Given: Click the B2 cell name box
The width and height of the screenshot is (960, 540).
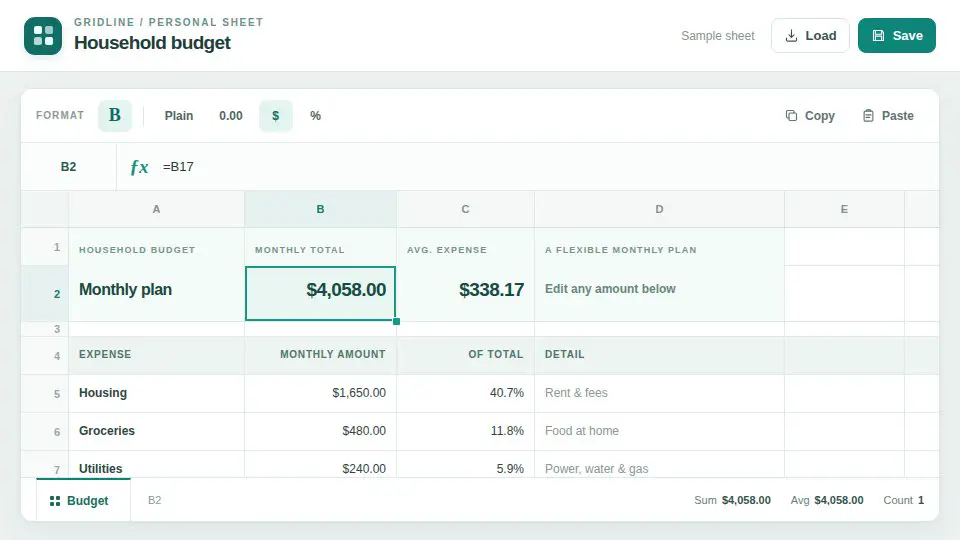Looking at the screenshot, I should 69,167.
